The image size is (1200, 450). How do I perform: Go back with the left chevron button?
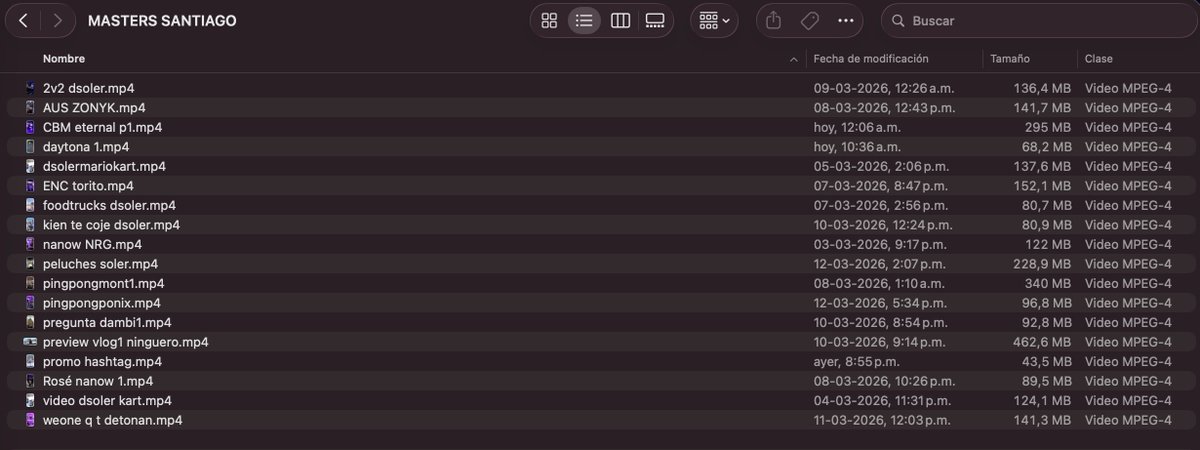[24, 20]
